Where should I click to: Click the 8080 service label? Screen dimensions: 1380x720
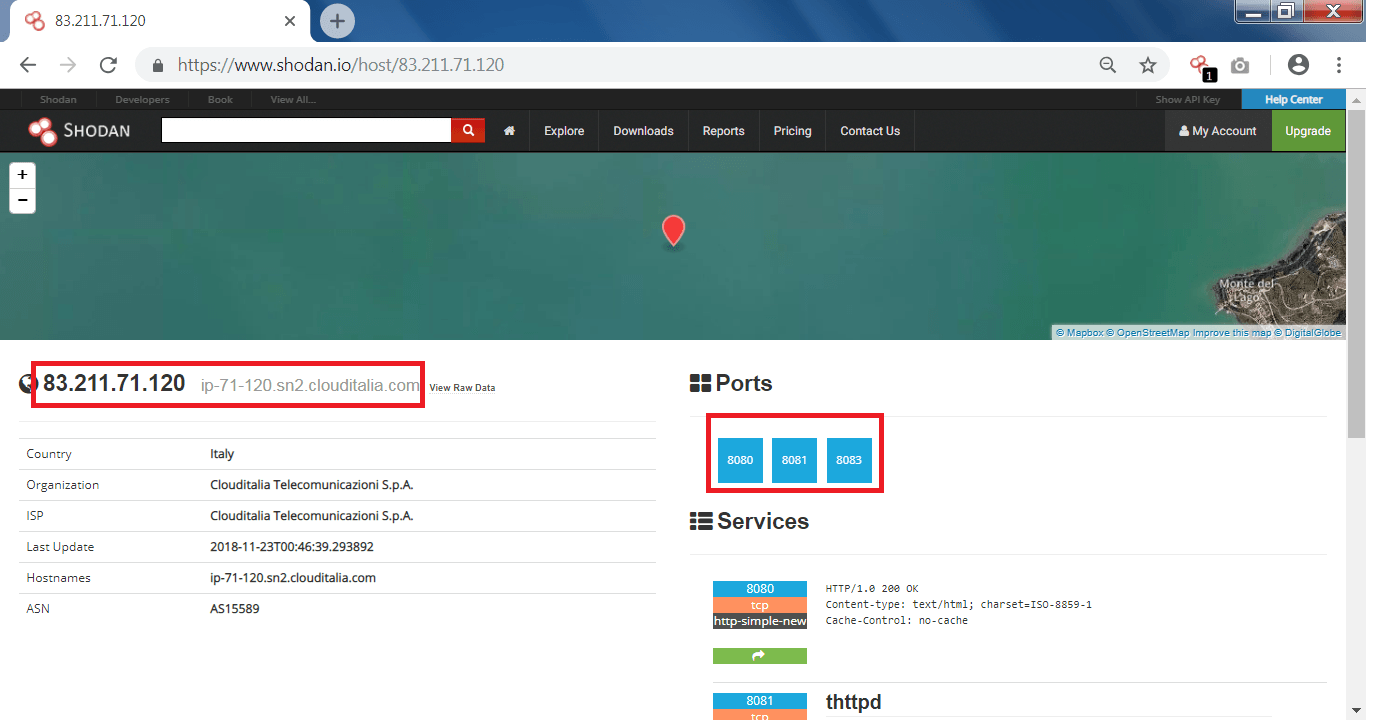point(760,589)
